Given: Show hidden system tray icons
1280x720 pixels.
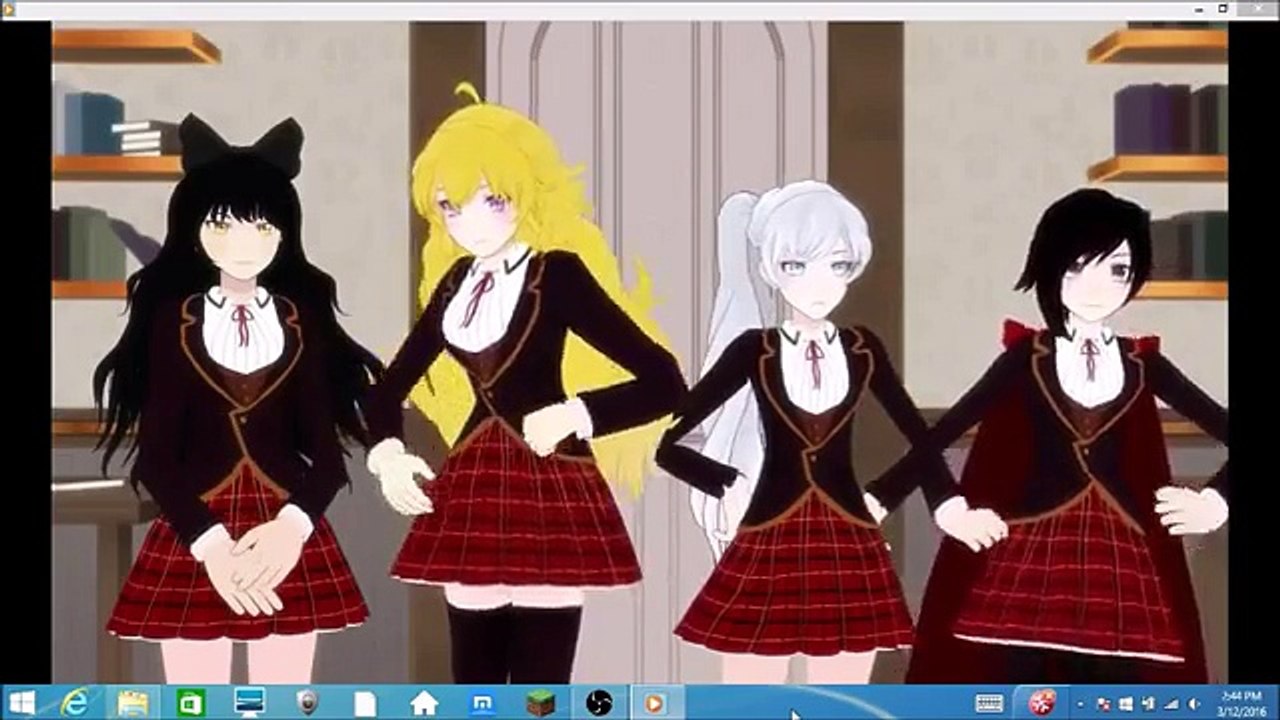Looking at the screenshot, I should pos(1081,704).
